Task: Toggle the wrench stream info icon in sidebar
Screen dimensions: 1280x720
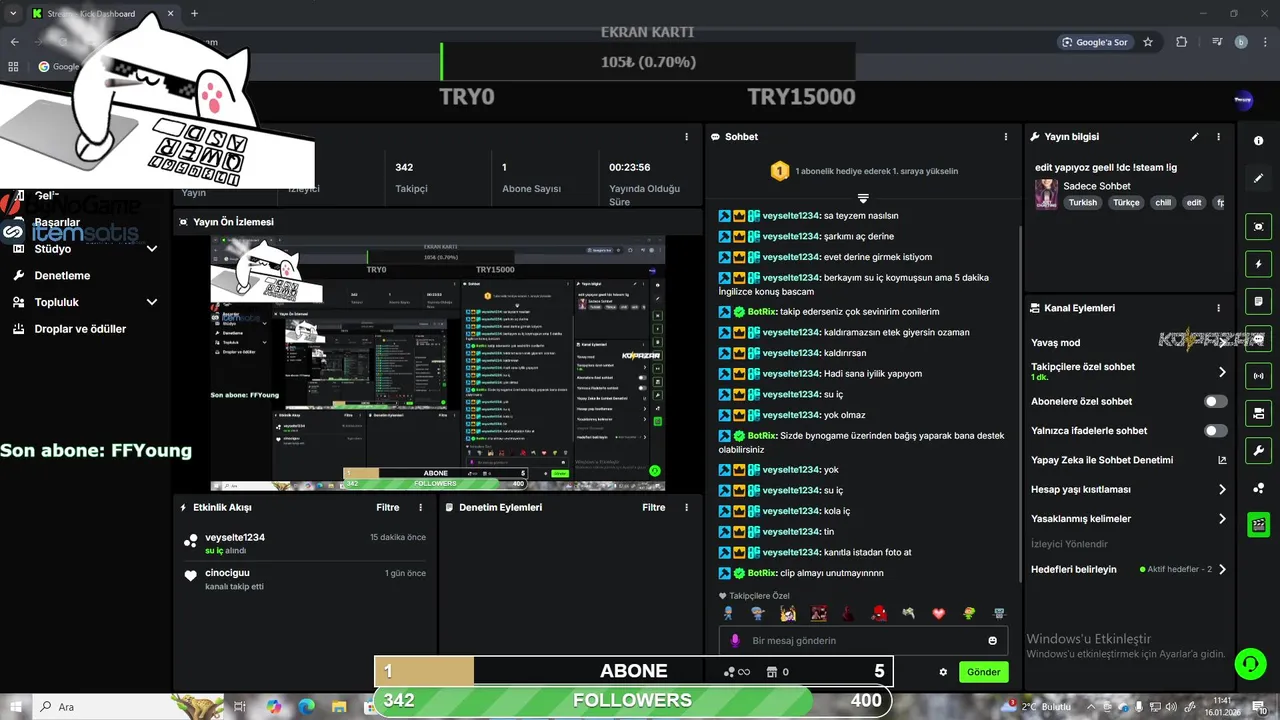Action: [1258, 450]
